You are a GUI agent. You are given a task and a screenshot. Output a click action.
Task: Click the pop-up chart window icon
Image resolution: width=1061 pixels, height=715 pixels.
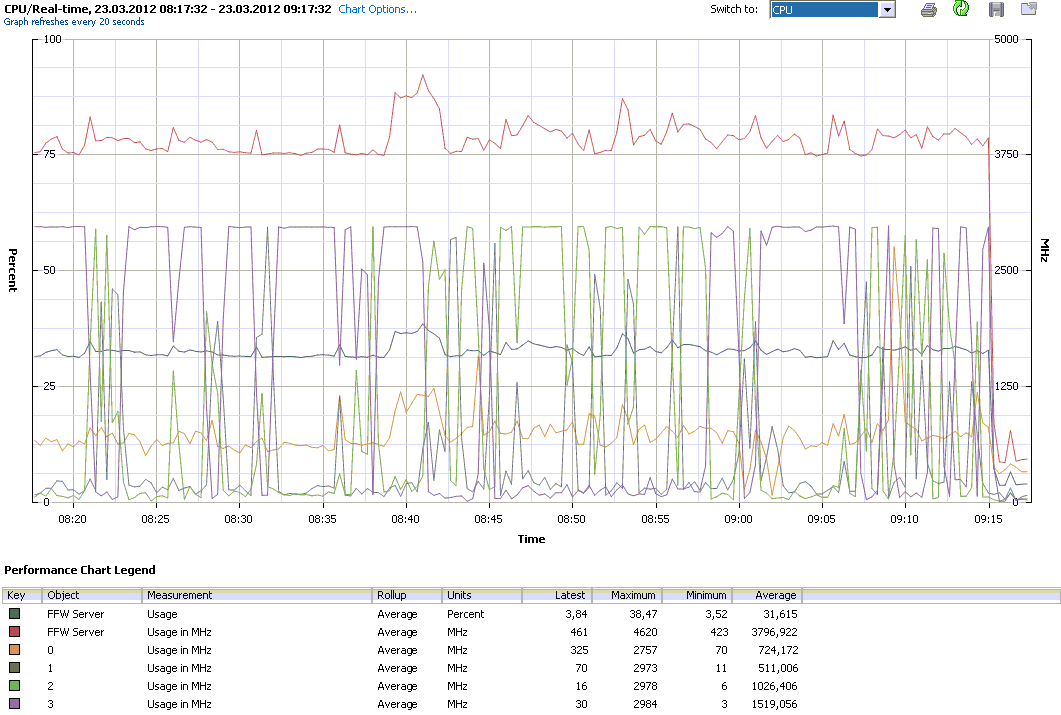point(1028,10)
